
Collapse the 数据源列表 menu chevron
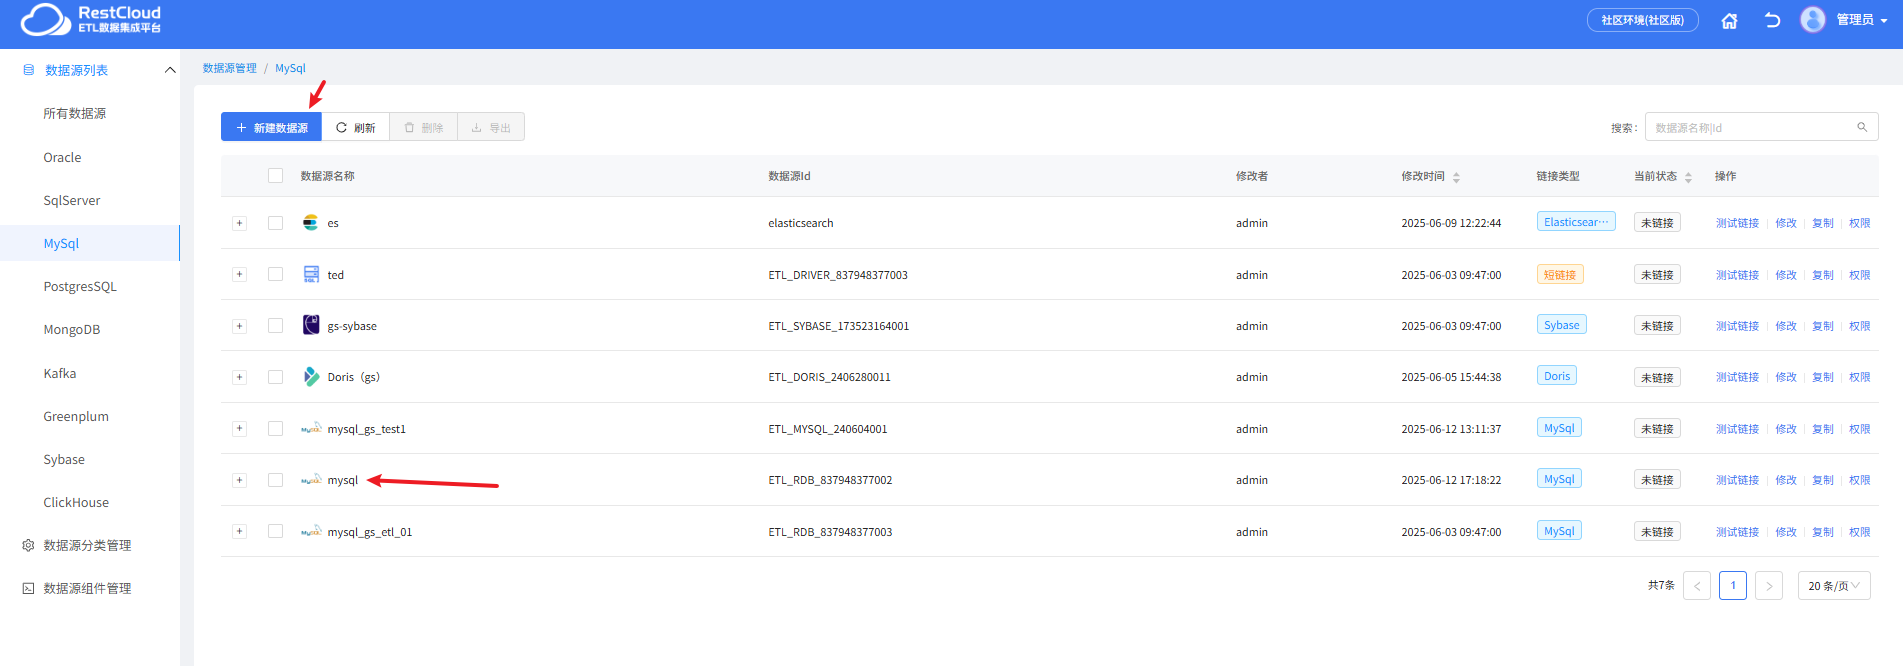point(170,70)
